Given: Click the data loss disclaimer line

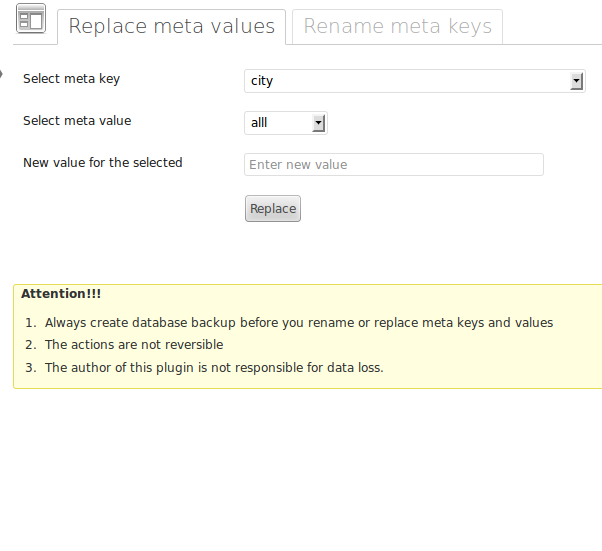Looking at the screenshot, I should click(214, 368).
